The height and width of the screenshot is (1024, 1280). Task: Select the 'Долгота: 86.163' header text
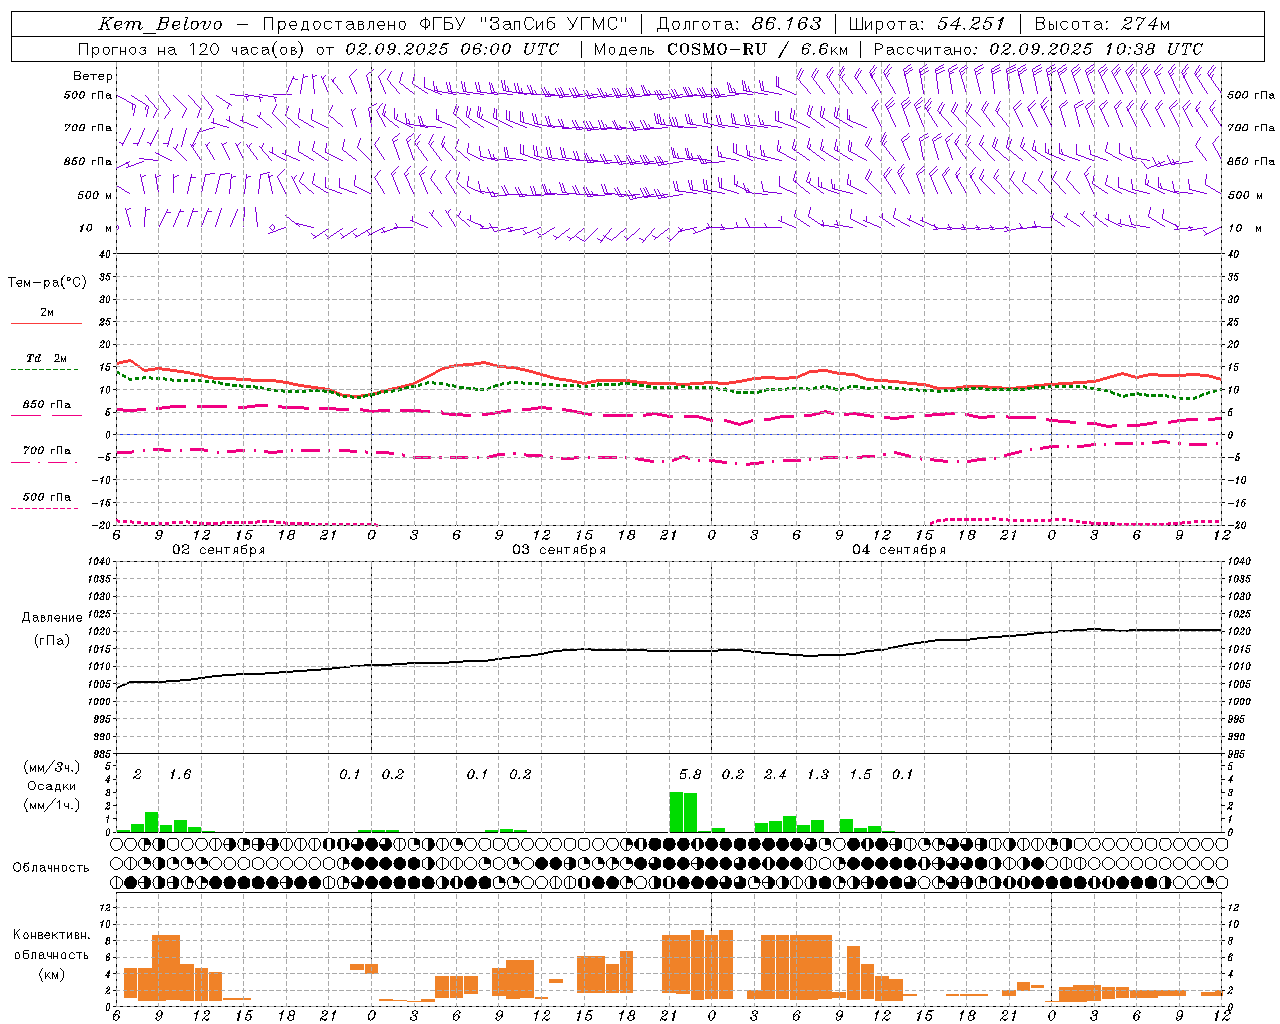[x=739, y=25]
